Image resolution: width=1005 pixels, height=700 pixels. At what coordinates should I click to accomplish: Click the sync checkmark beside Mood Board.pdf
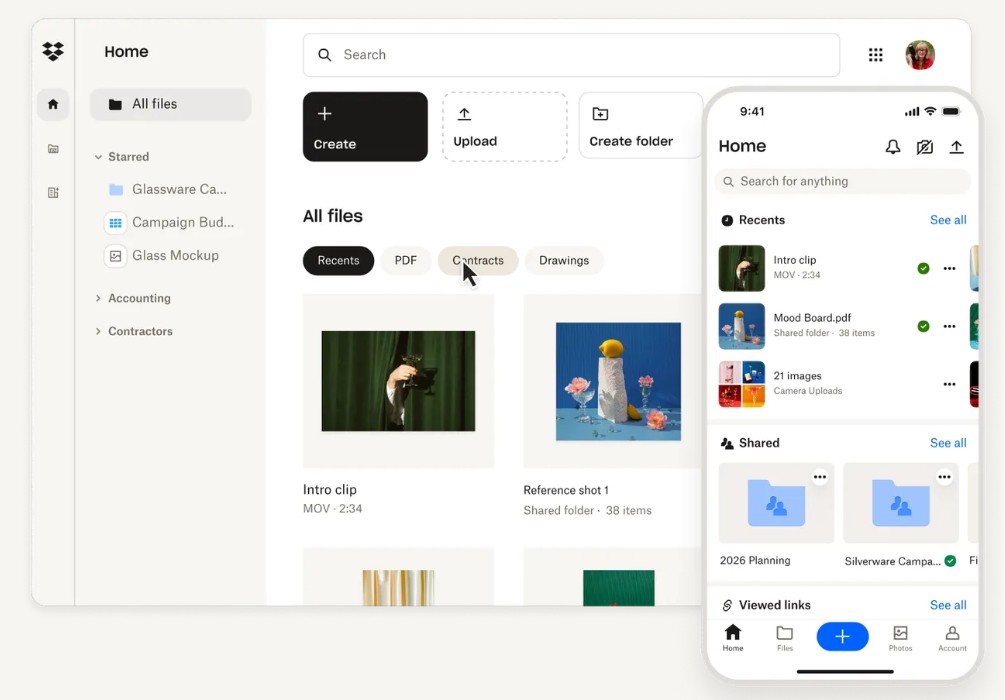coord(923,326)
